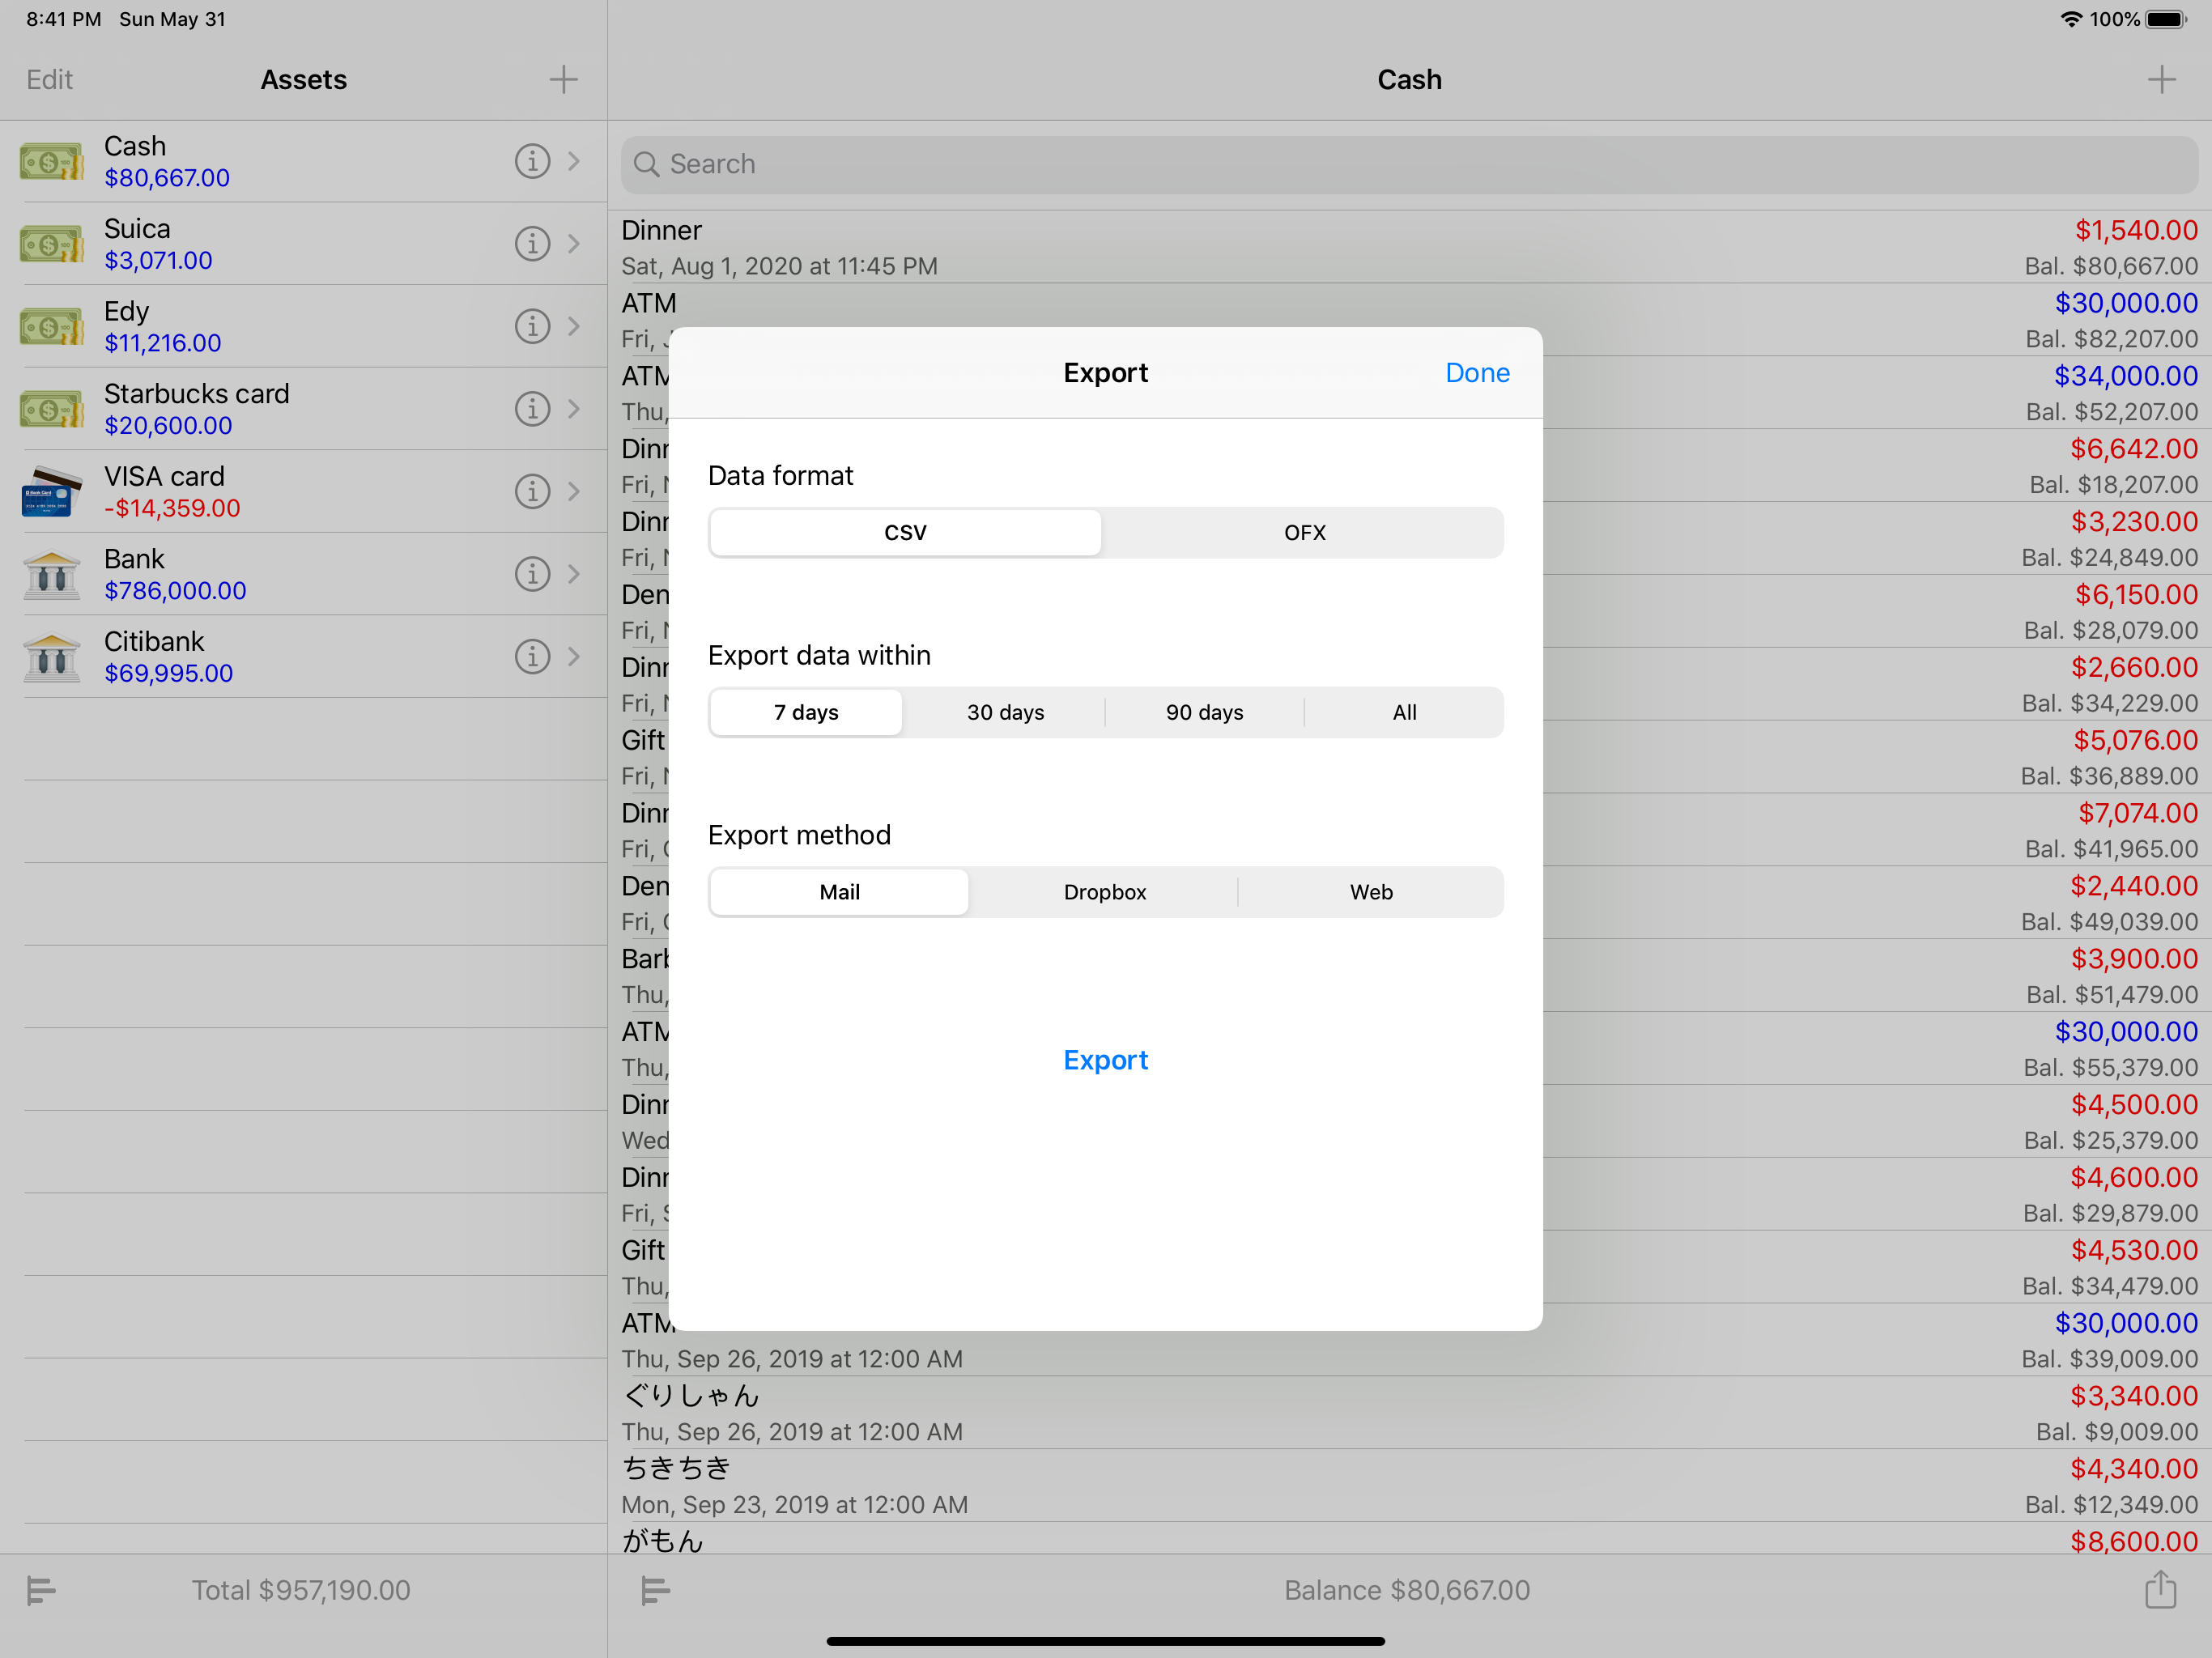Tap the Bal. $39,009.00 entry
Screen dimensions: 2212x1658
[2109, 1359]
